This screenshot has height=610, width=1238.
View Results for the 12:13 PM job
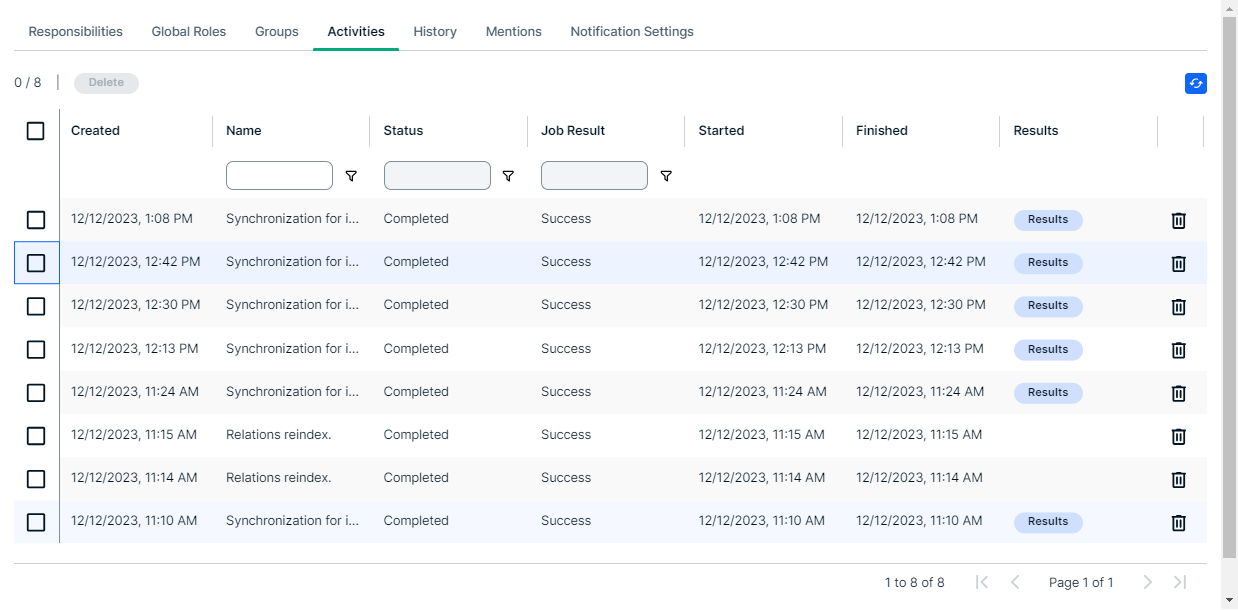[x=1048, y=349]
